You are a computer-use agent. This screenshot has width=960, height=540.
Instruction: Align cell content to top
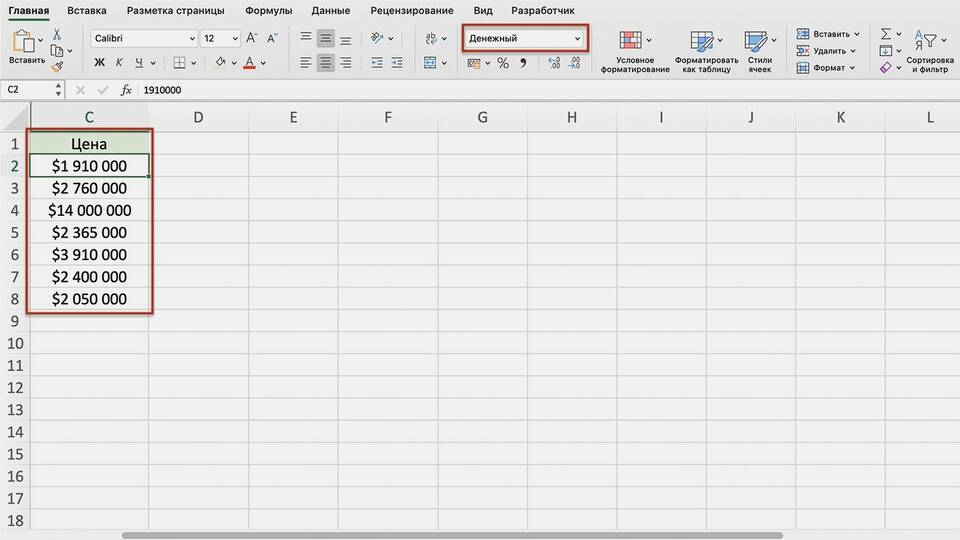point(306,38)
